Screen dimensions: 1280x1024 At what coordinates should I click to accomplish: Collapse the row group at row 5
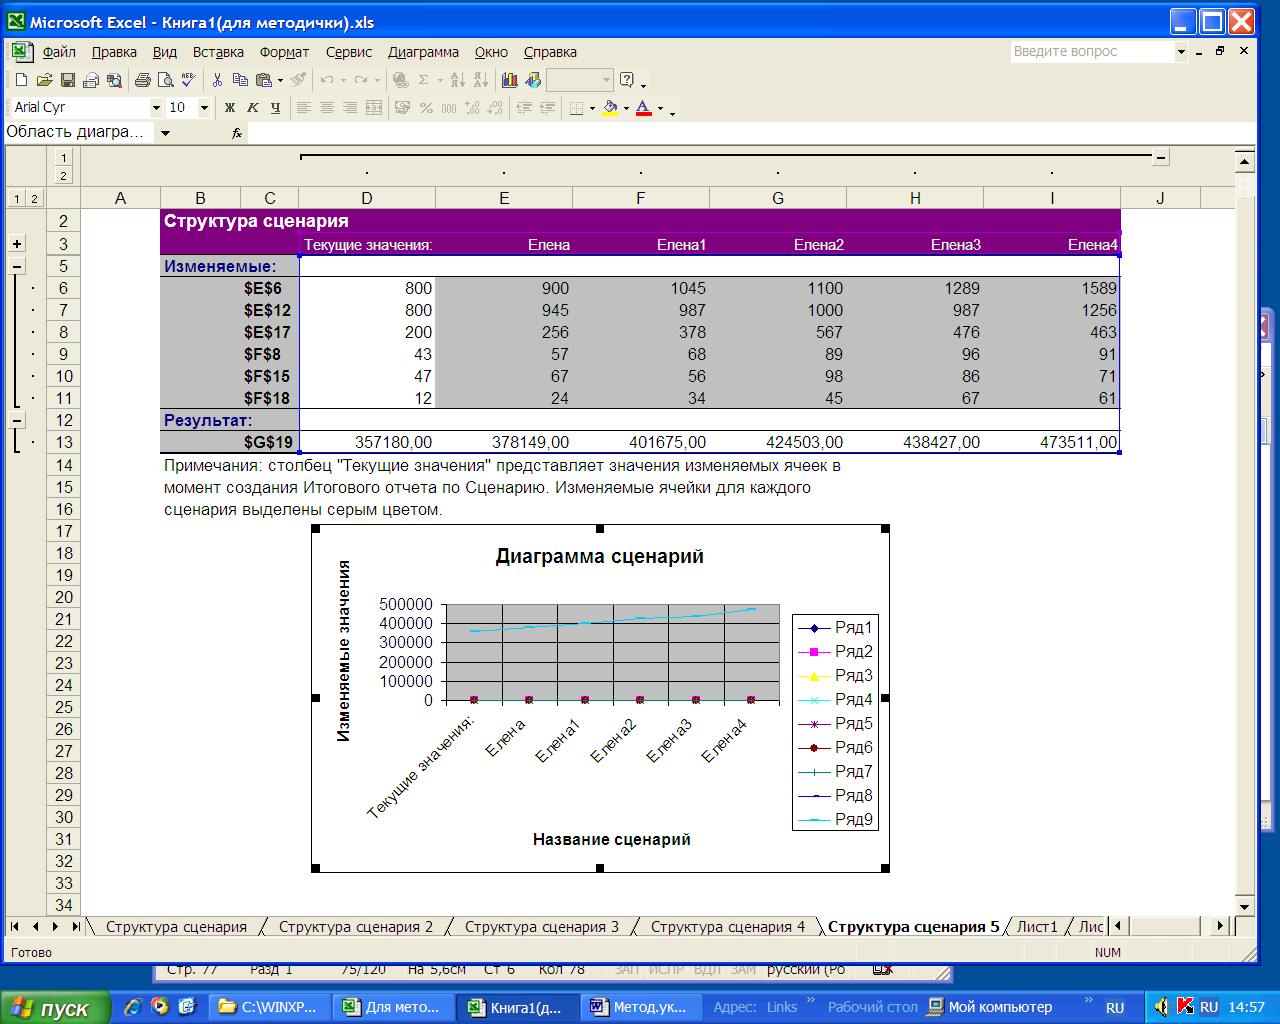point(17,266)
